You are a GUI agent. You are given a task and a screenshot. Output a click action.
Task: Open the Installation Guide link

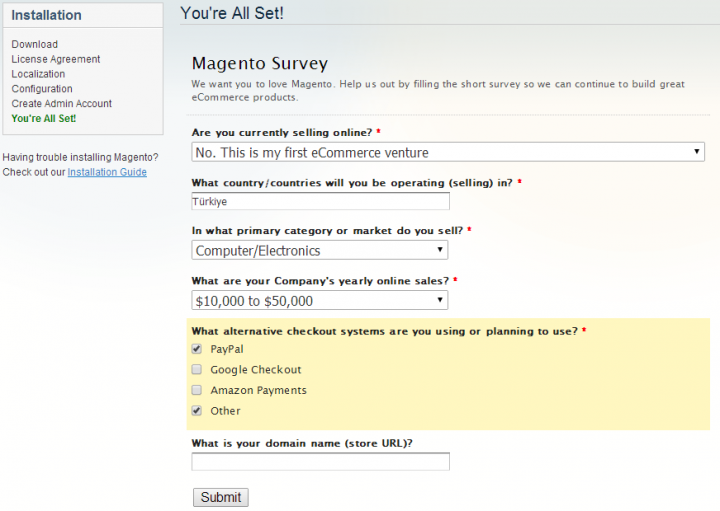[107, 172]
